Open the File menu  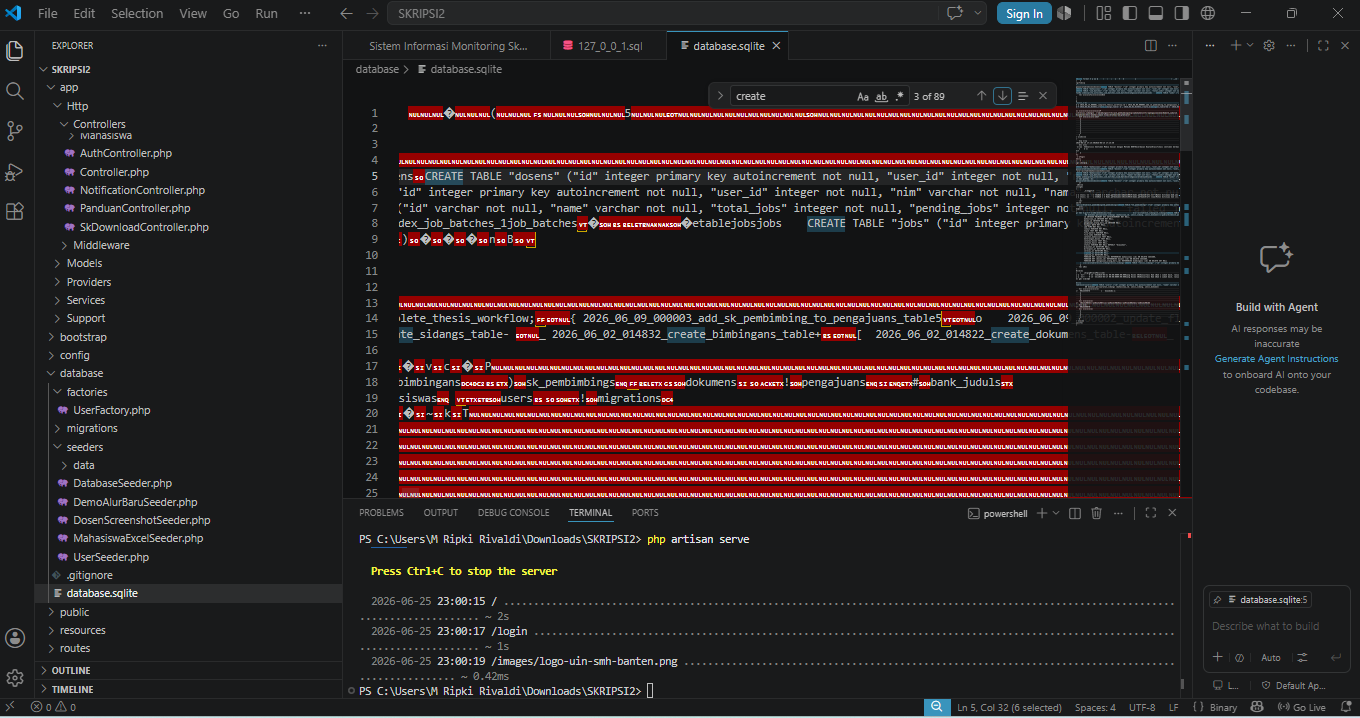pos(47,14)
